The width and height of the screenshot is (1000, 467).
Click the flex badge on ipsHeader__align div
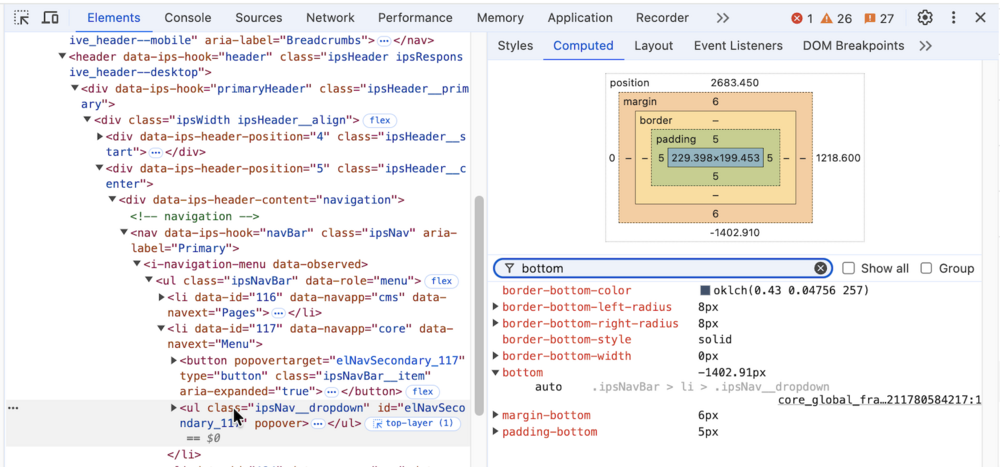point(380,120)
